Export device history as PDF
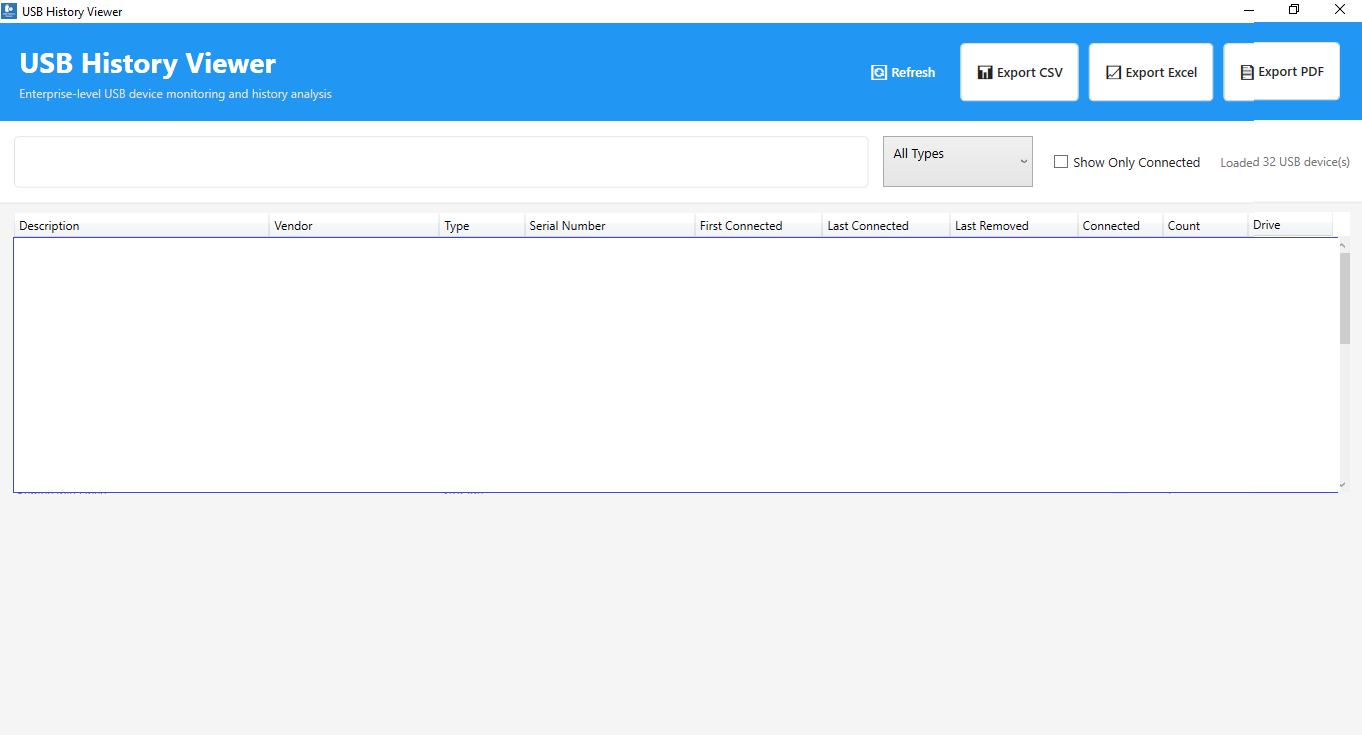 tap(1281, 71)
